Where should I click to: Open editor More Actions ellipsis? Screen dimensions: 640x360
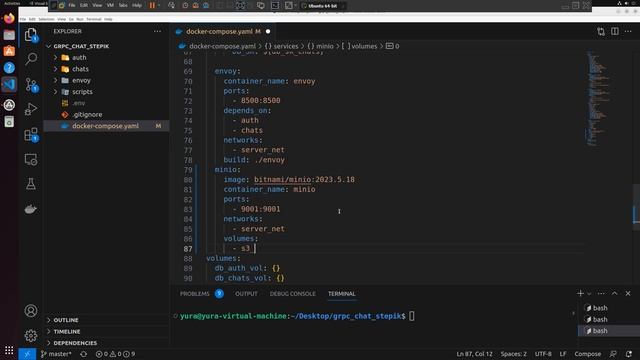coord(628,31)
